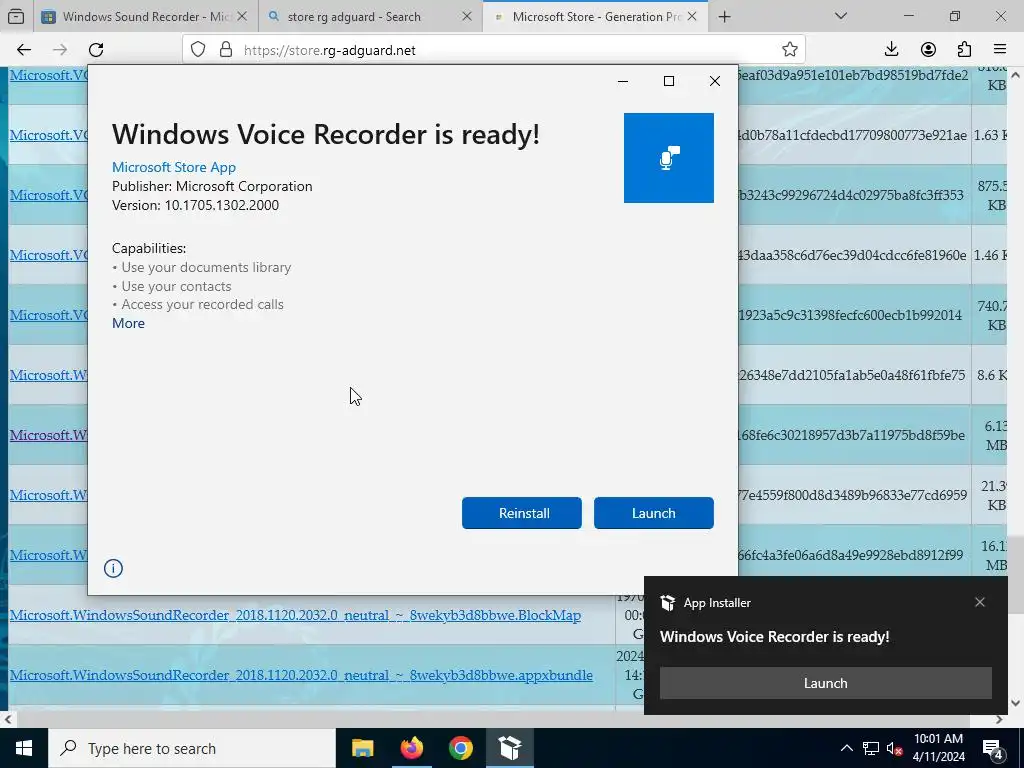Open Google Chrome from the taskbar

click(460, 748)
